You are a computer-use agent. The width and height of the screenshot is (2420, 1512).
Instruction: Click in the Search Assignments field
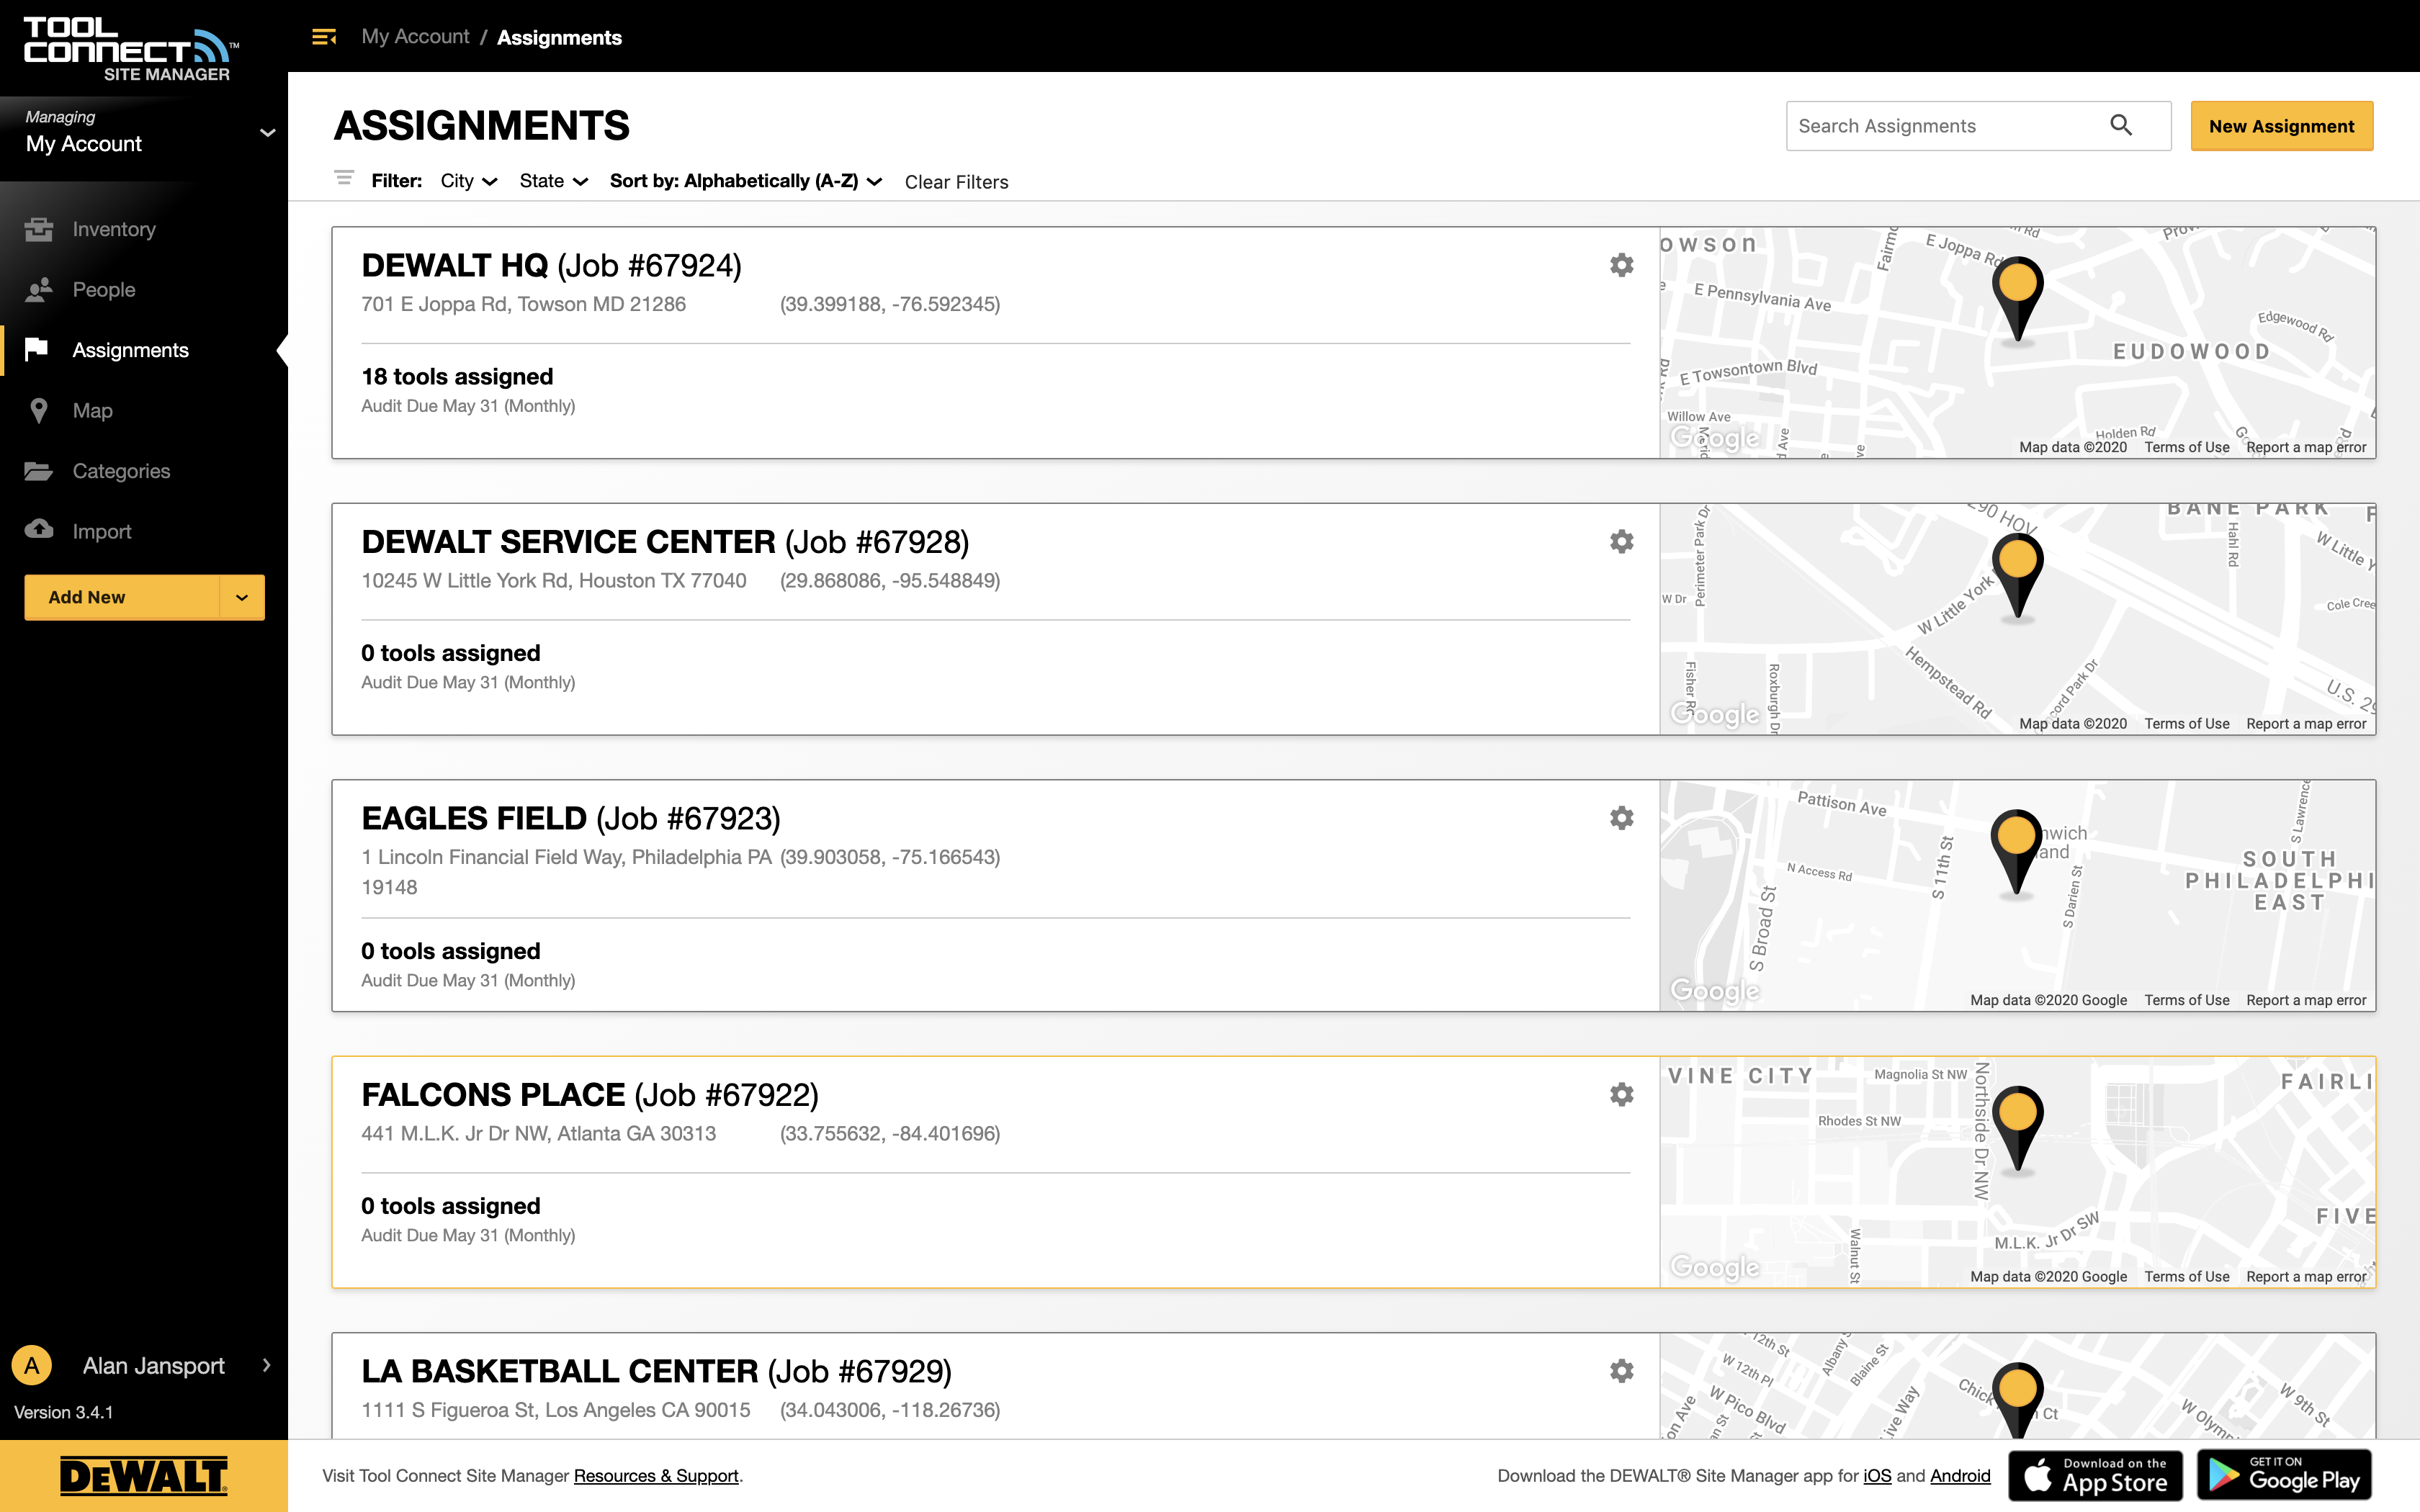1978,126
